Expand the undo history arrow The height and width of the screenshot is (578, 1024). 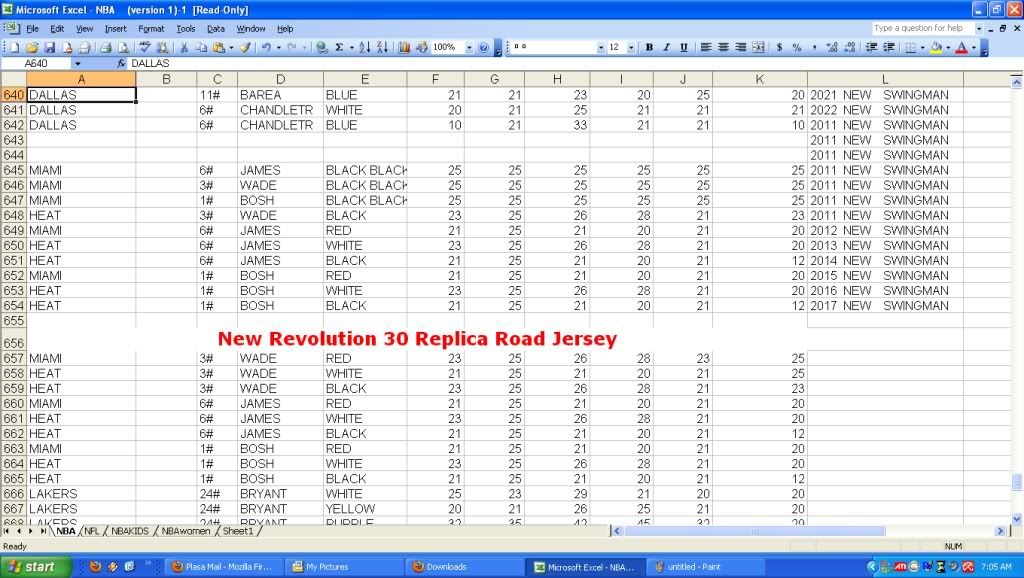click(x=278, y=47)
